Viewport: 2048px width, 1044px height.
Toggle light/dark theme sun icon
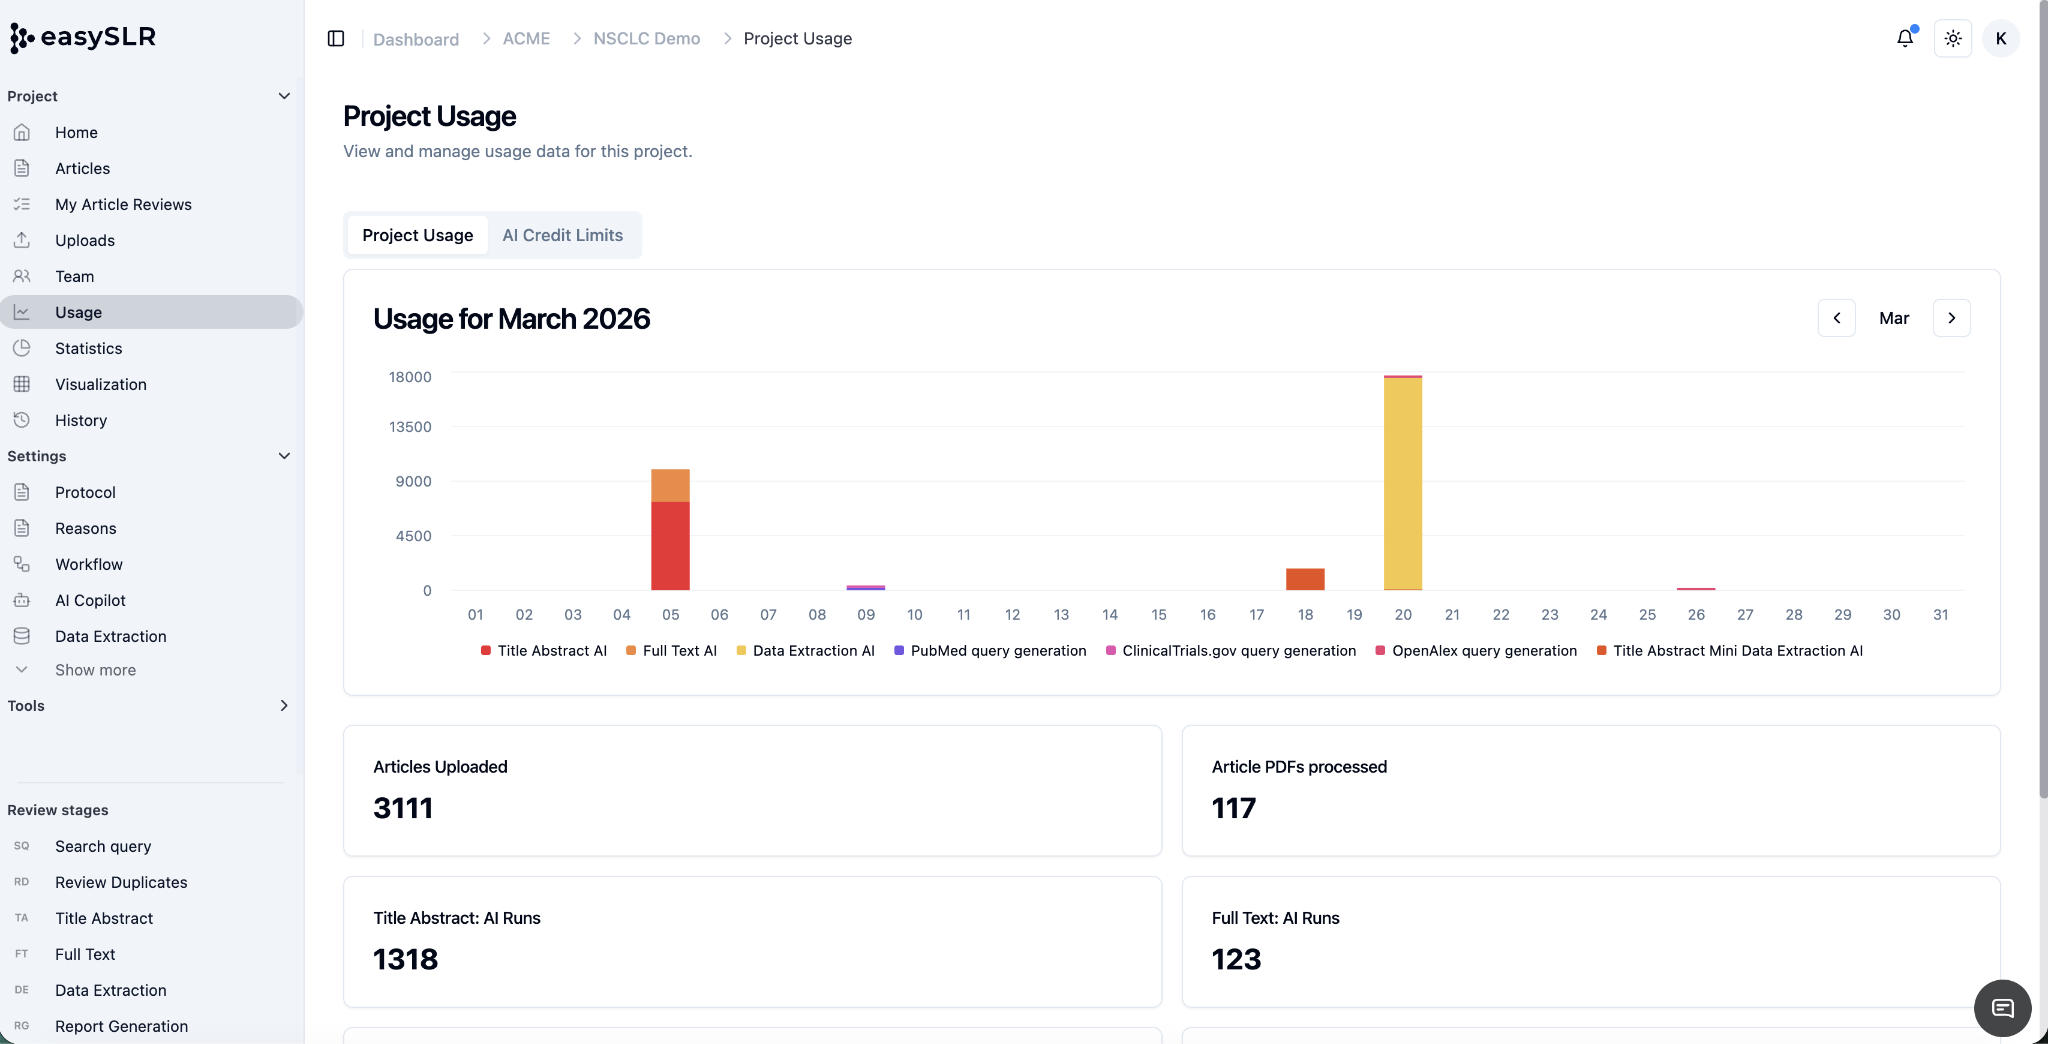(1953, 38)
